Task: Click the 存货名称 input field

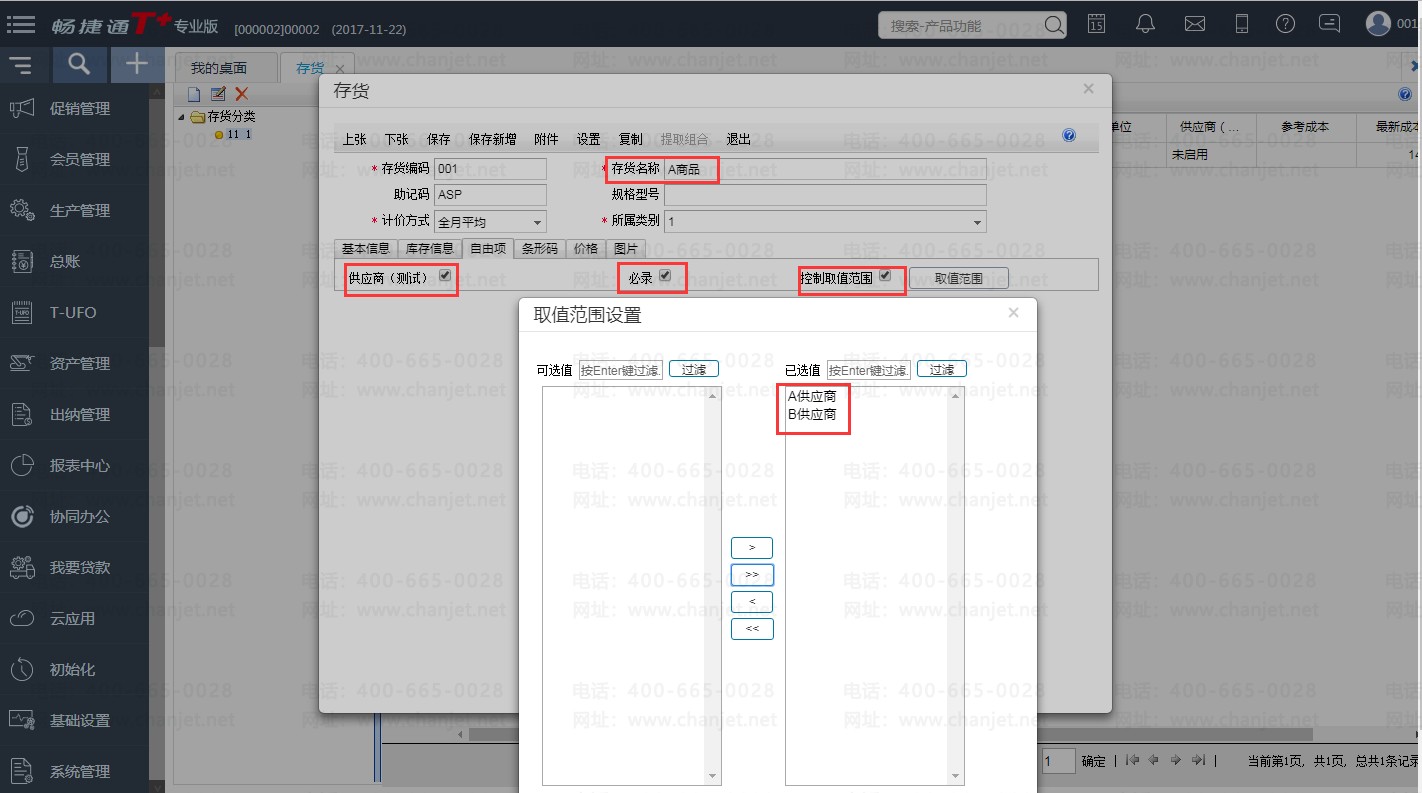Action: tap(825, 168)
